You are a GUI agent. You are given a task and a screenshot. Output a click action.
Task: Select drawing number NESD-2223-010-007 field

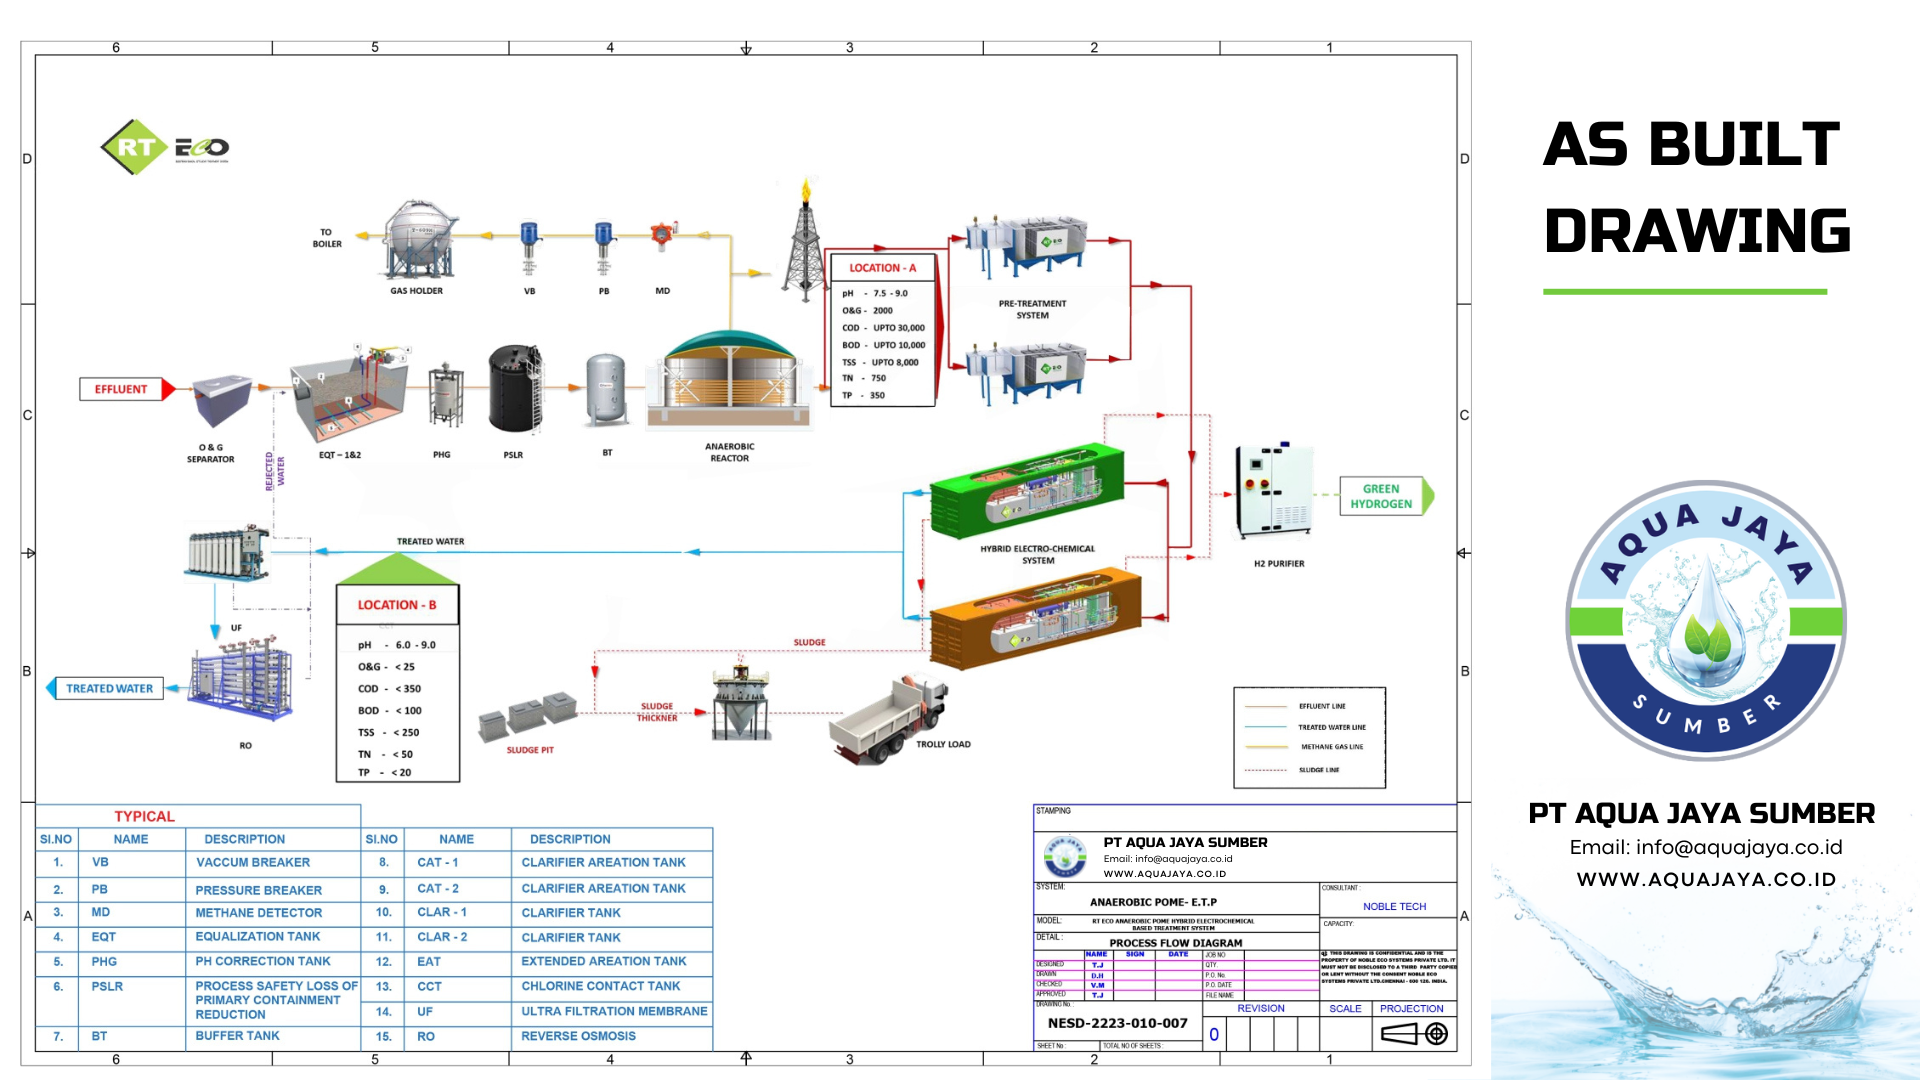[1117, 1023]
